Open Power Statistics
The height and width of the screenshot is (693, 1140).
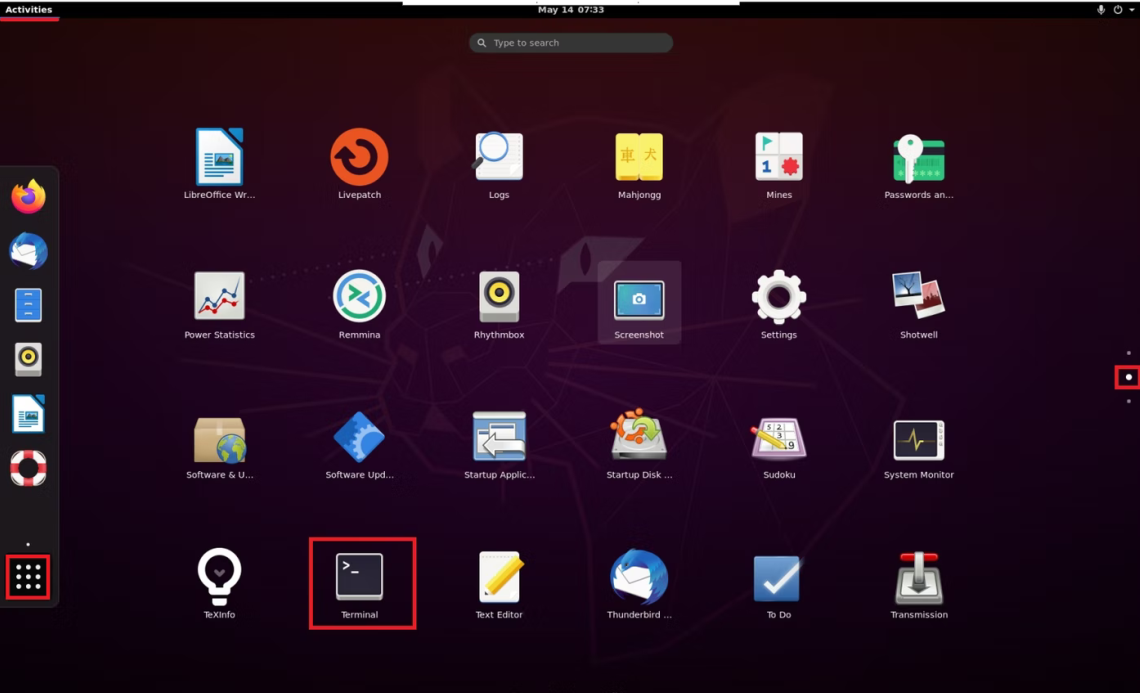[x=219, y=304]
